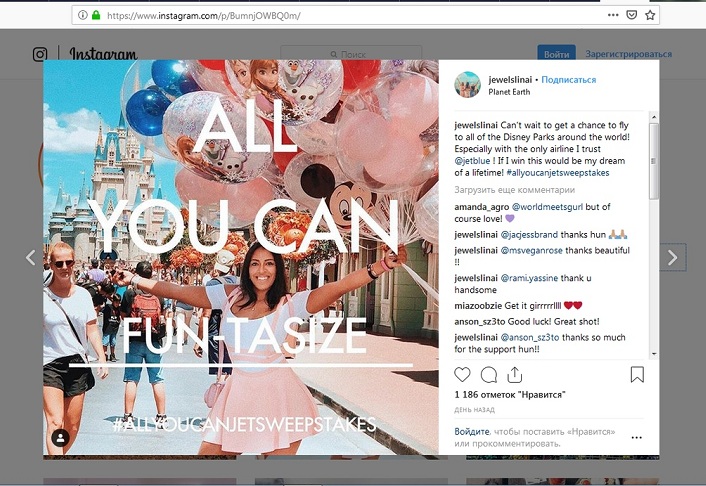706x486 pixels.
Task: Open the @rami.yassine mention
Action: pyautogui.click(x=530, y=278)
